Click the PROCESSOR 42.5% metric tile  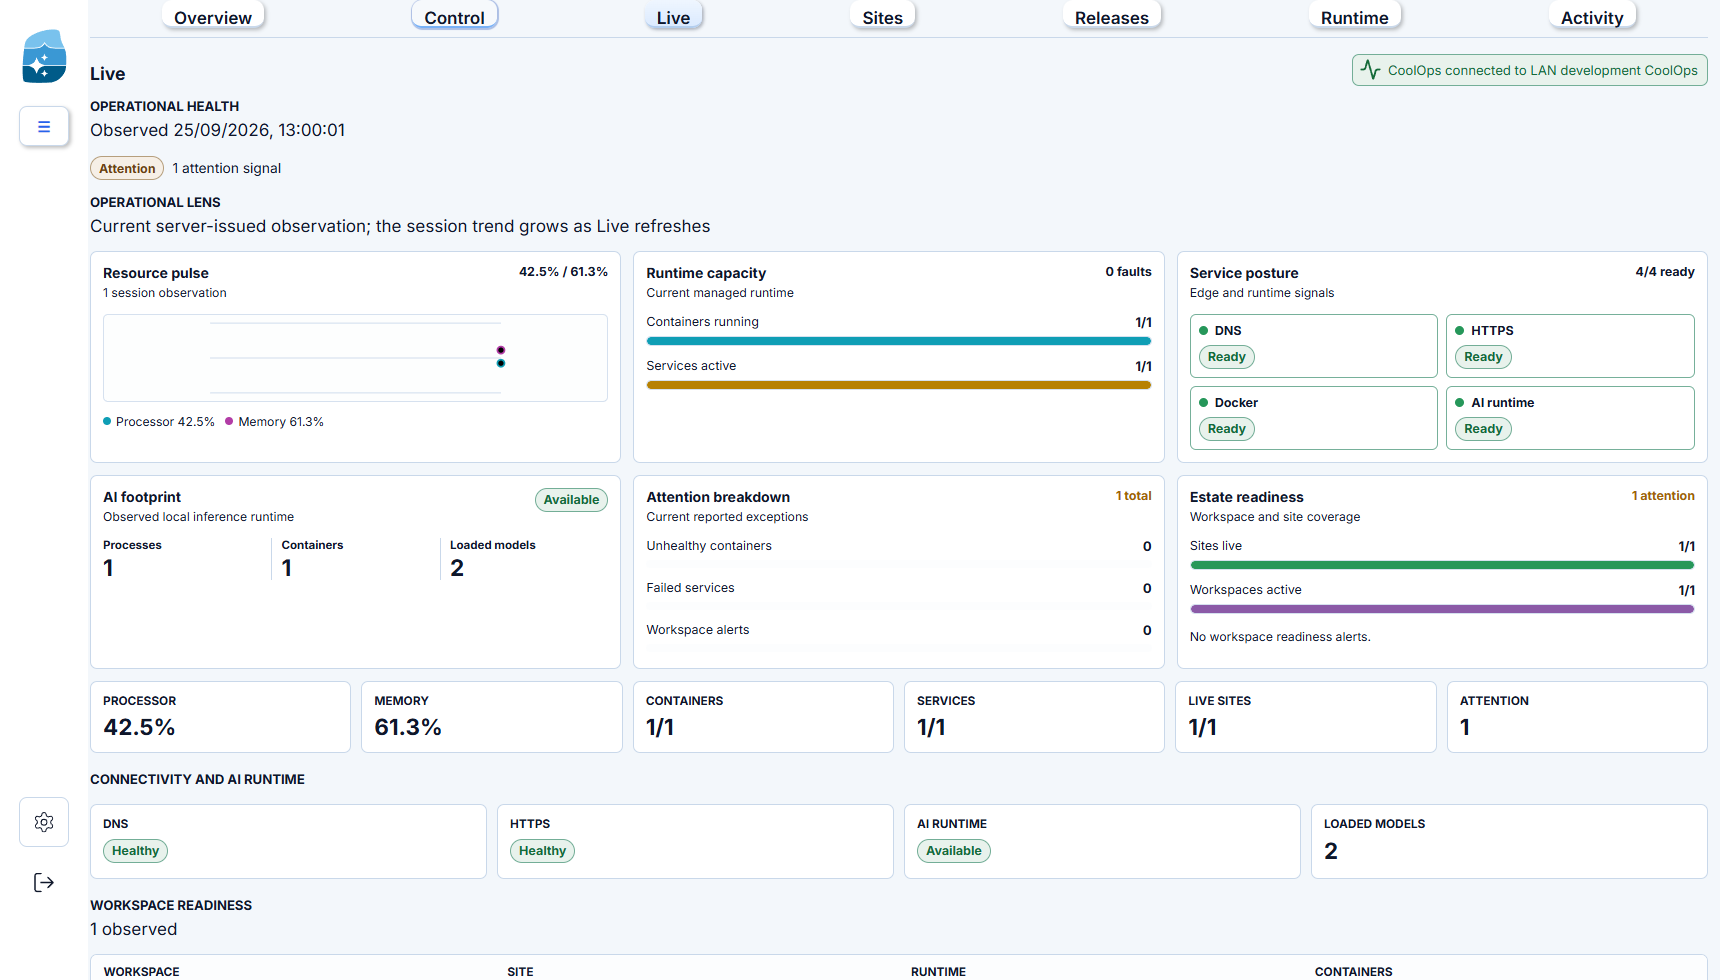point(220,717)
